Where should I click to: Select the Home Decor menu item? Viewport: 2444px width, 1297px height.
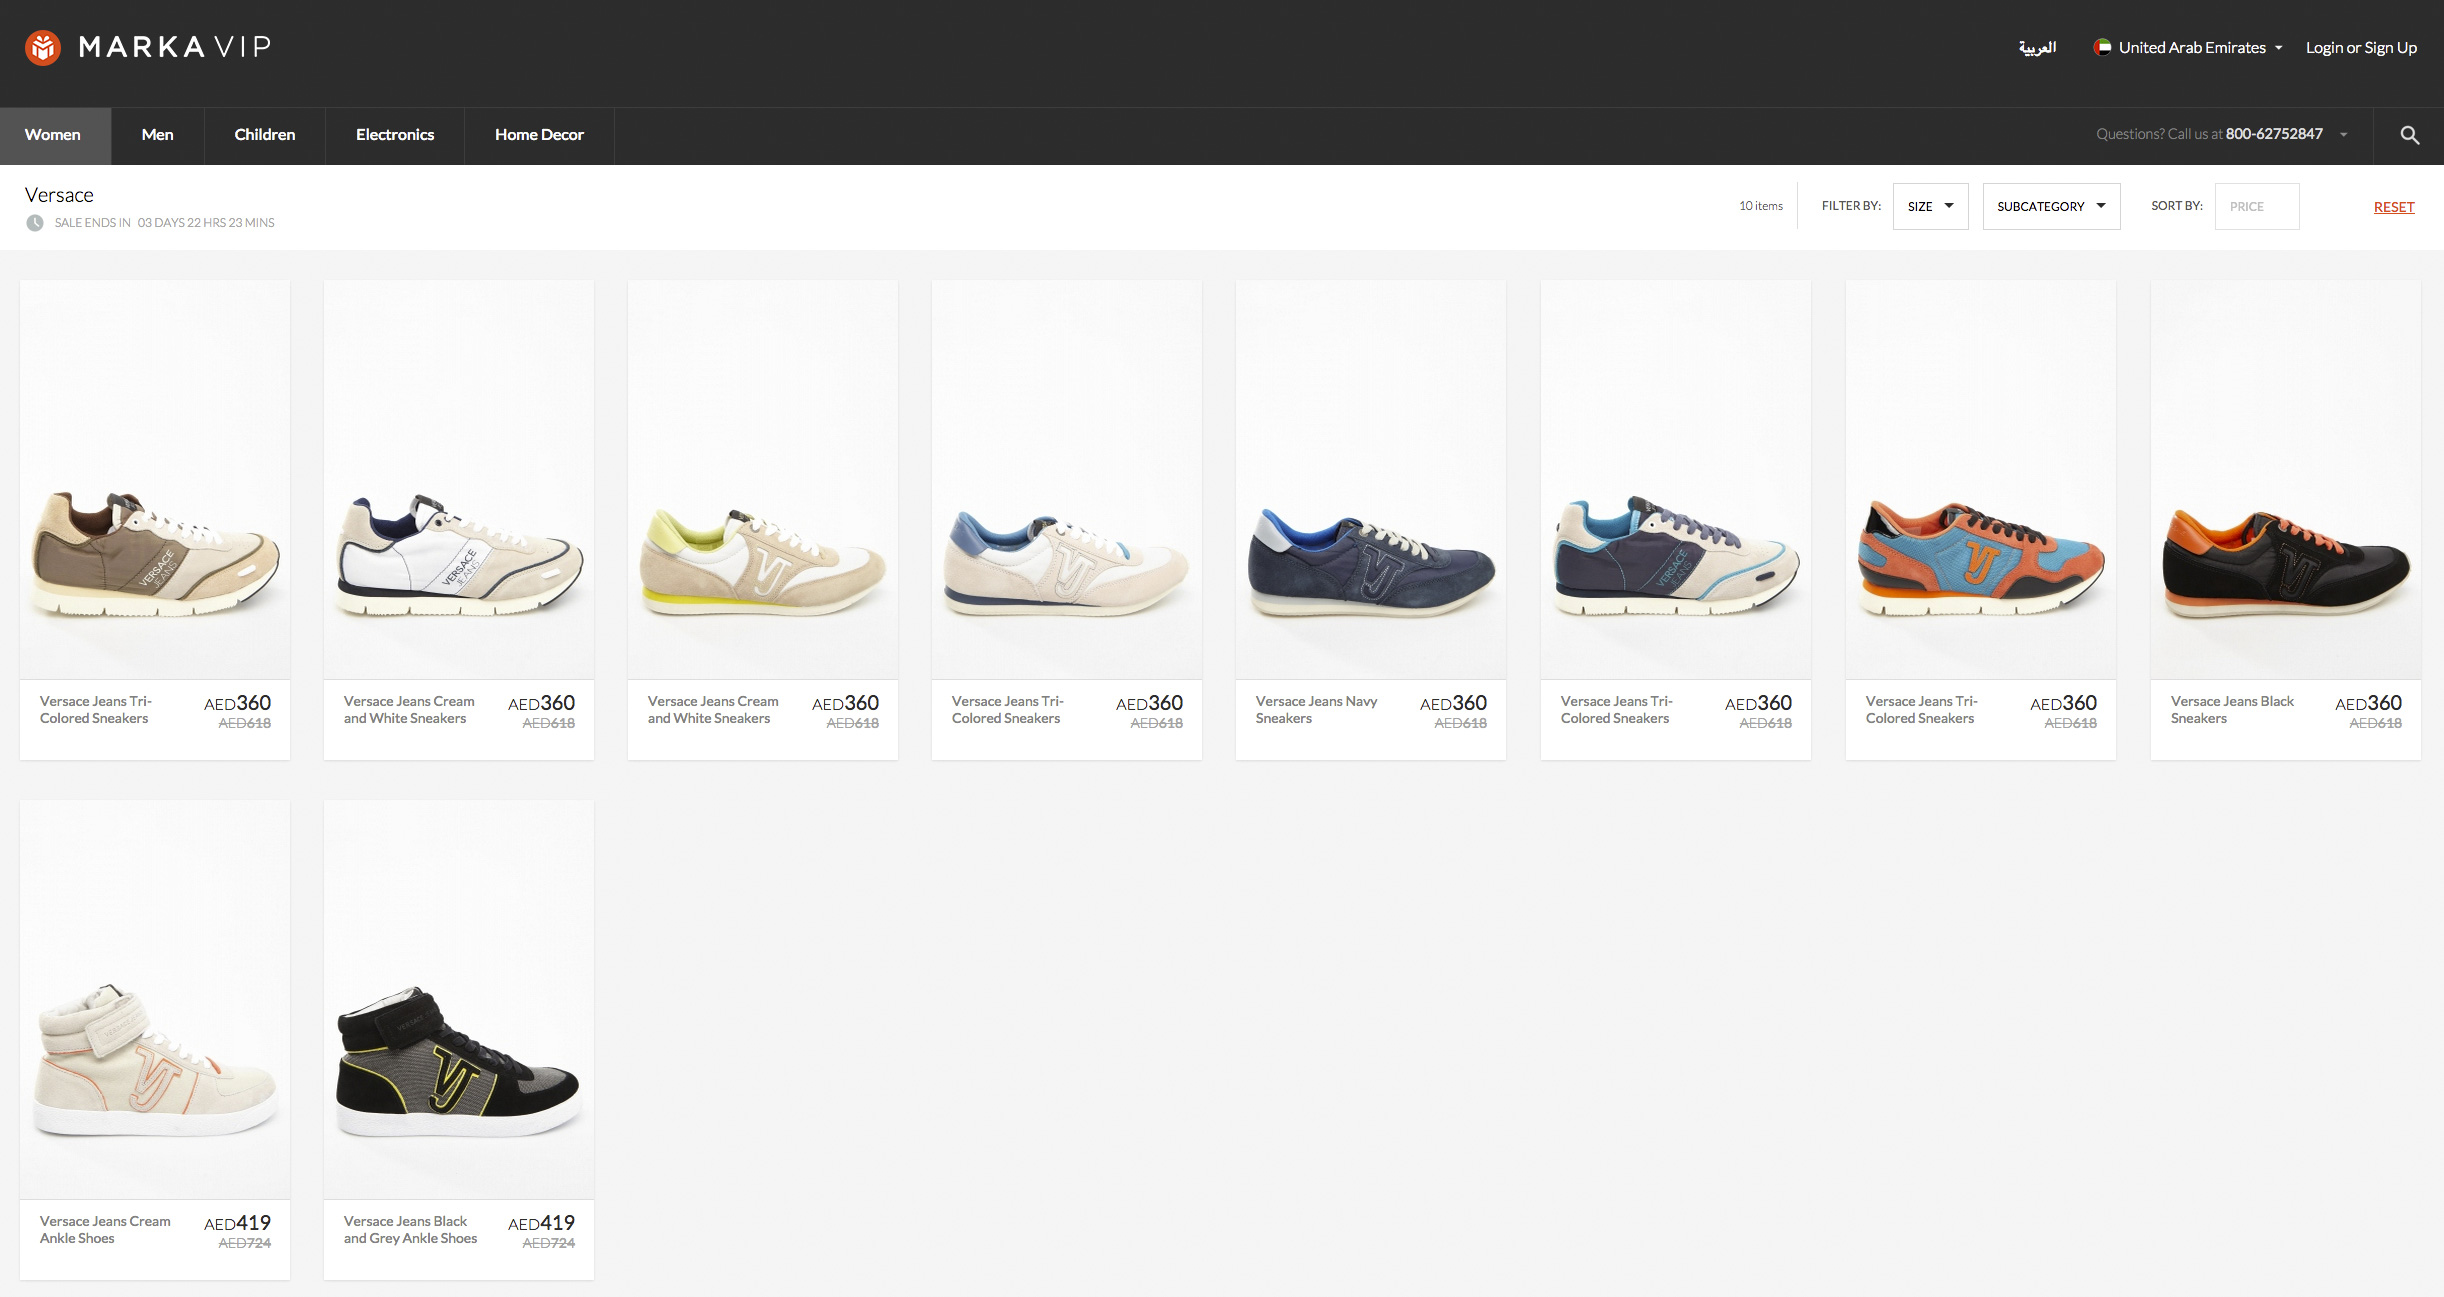point(538,135)
